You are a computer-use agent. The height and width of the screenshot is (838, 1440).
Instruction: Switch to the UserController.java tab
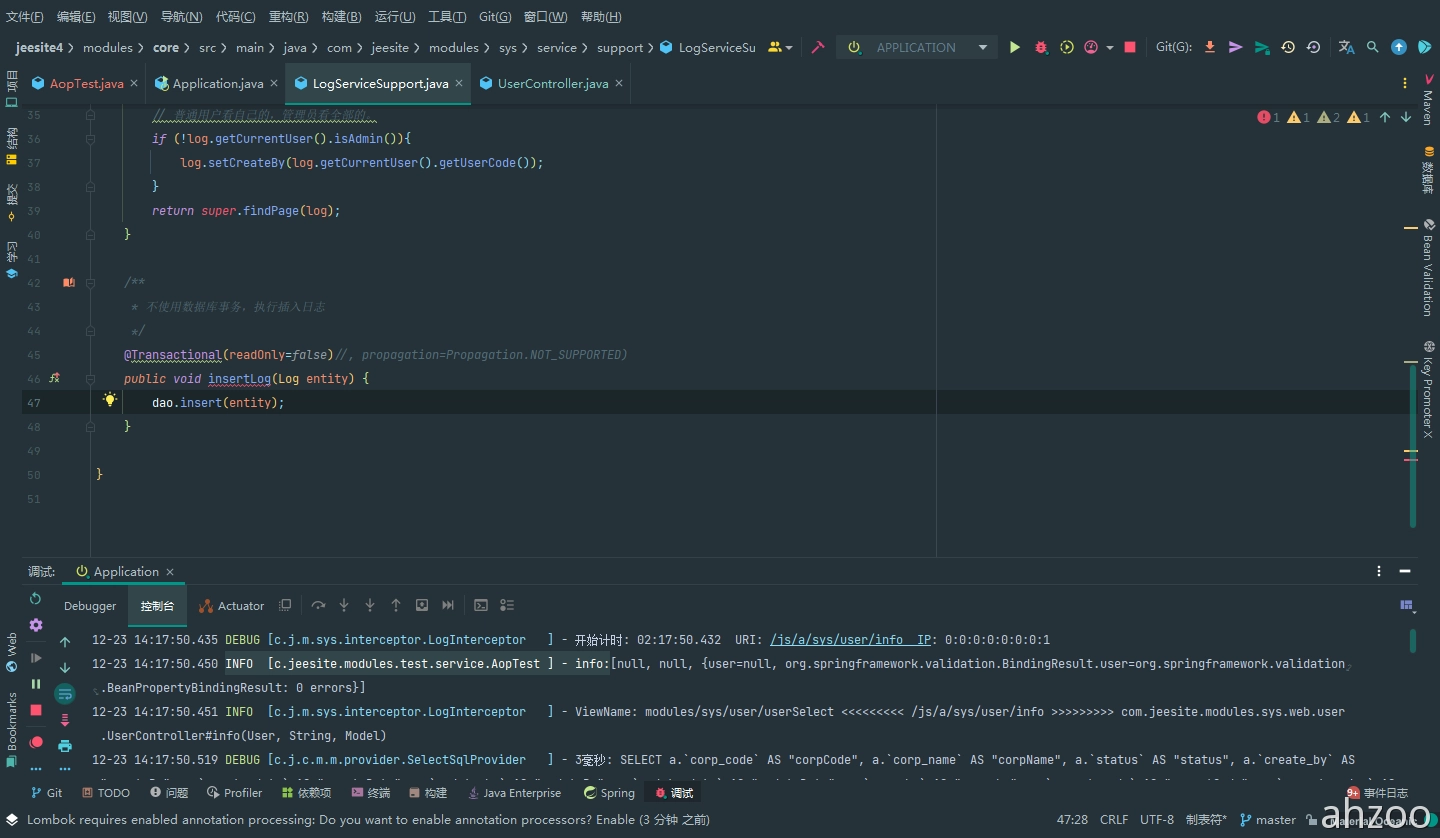point(552,84)
